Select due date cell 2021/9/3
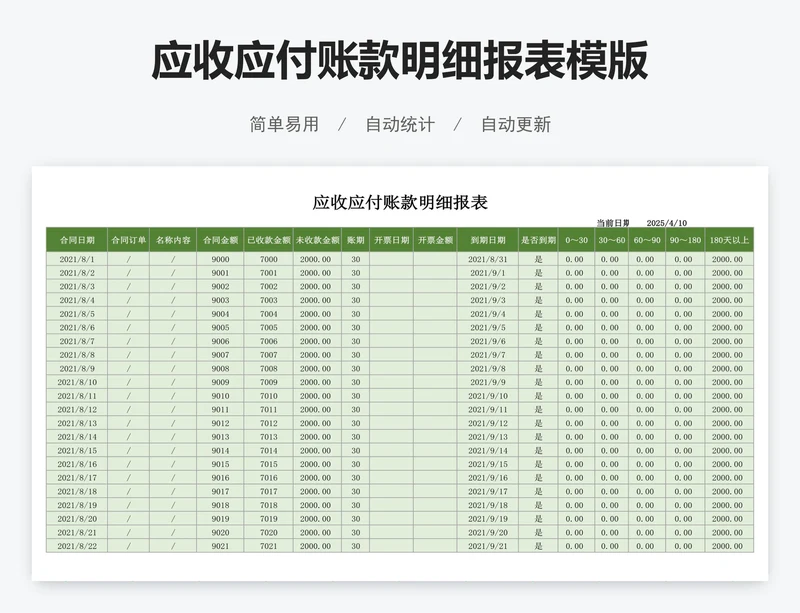Image resolution: width=800 pixels, height=613 pixels. pyautogui.click(x=488, y=300)
